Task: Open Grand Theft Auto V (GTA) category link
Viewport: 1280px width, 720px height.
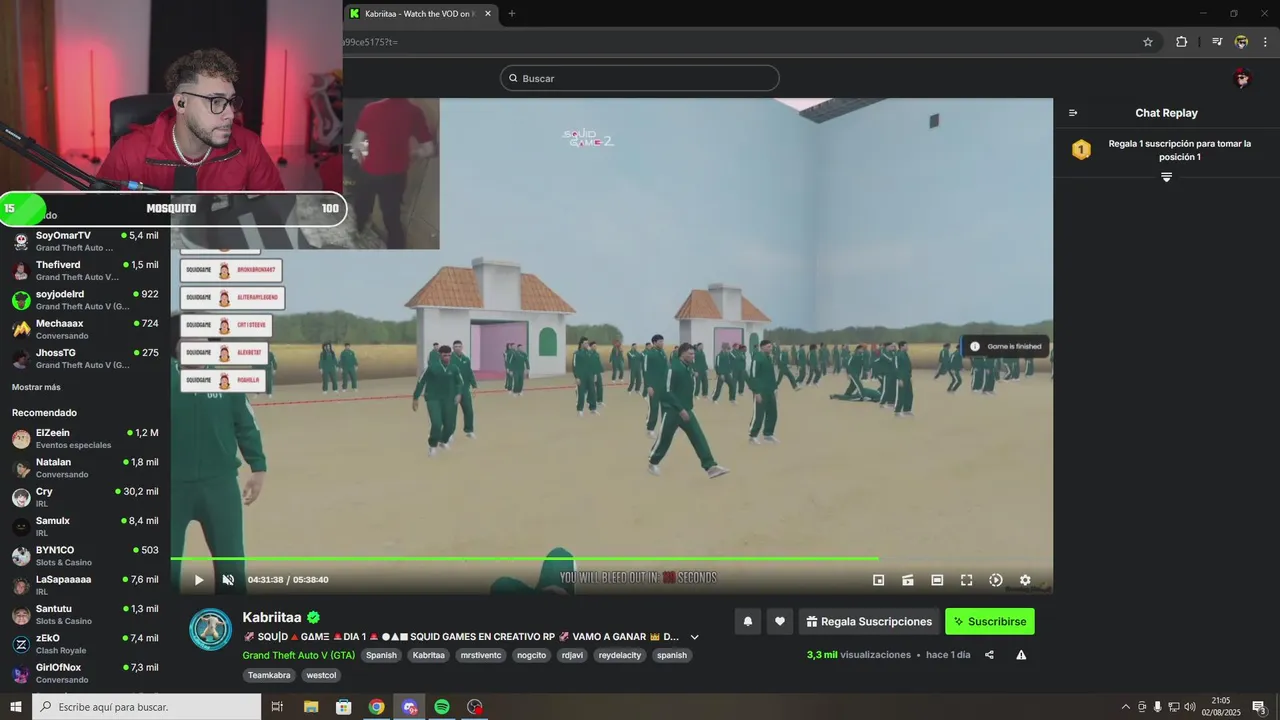Action: [x=298, y=655]
